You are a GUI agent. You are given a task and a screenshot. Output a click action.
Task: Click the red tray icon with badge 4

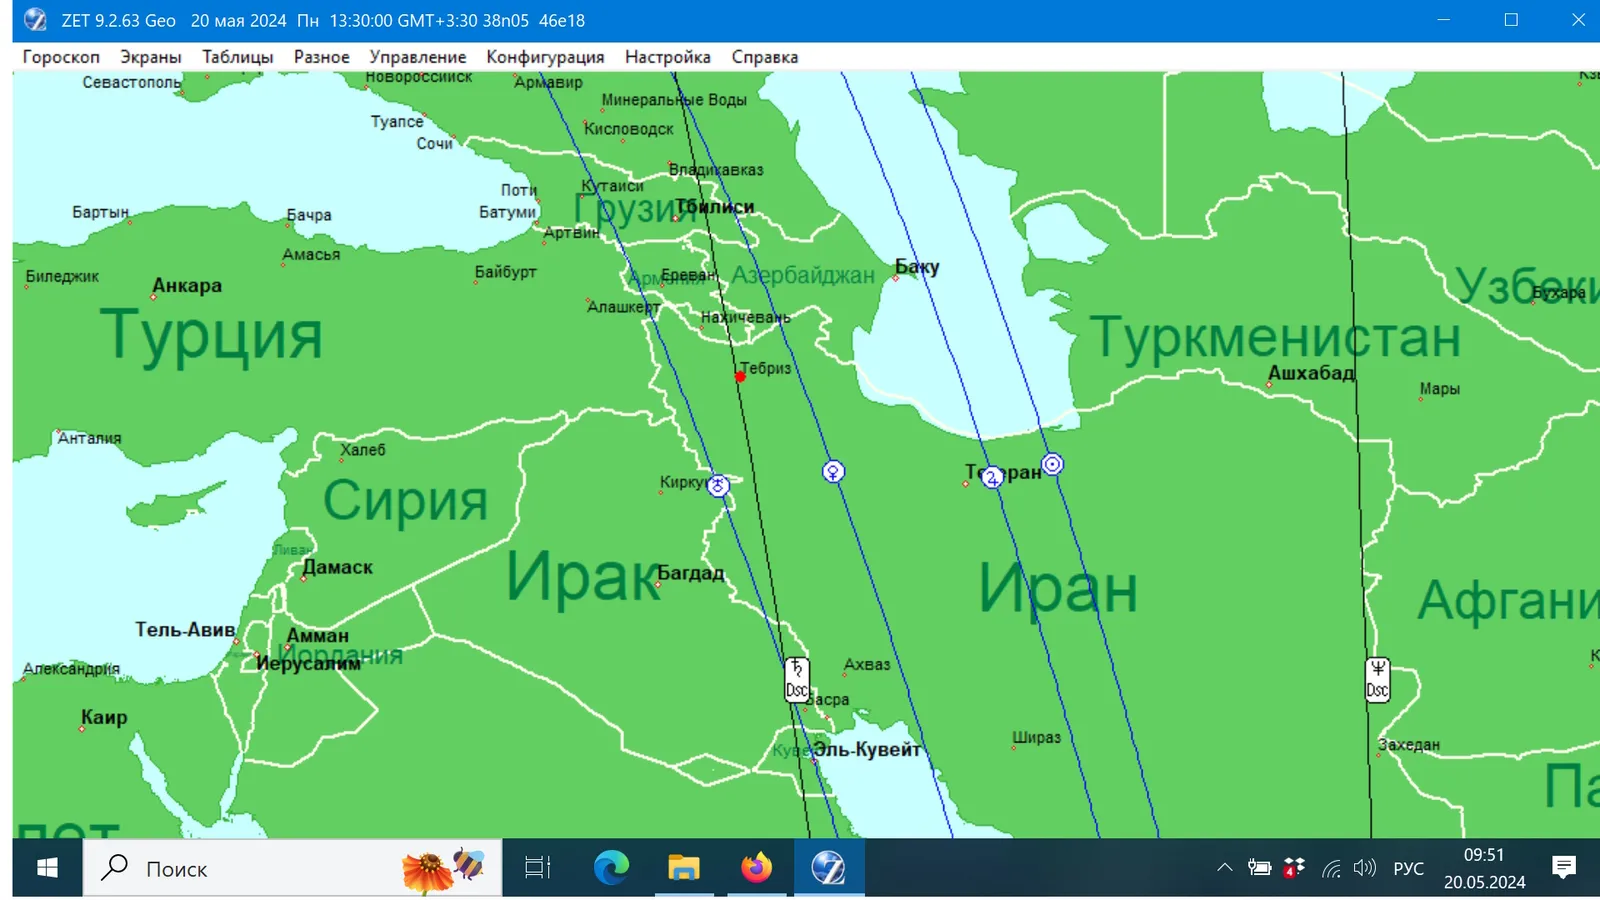point(1294,868)
